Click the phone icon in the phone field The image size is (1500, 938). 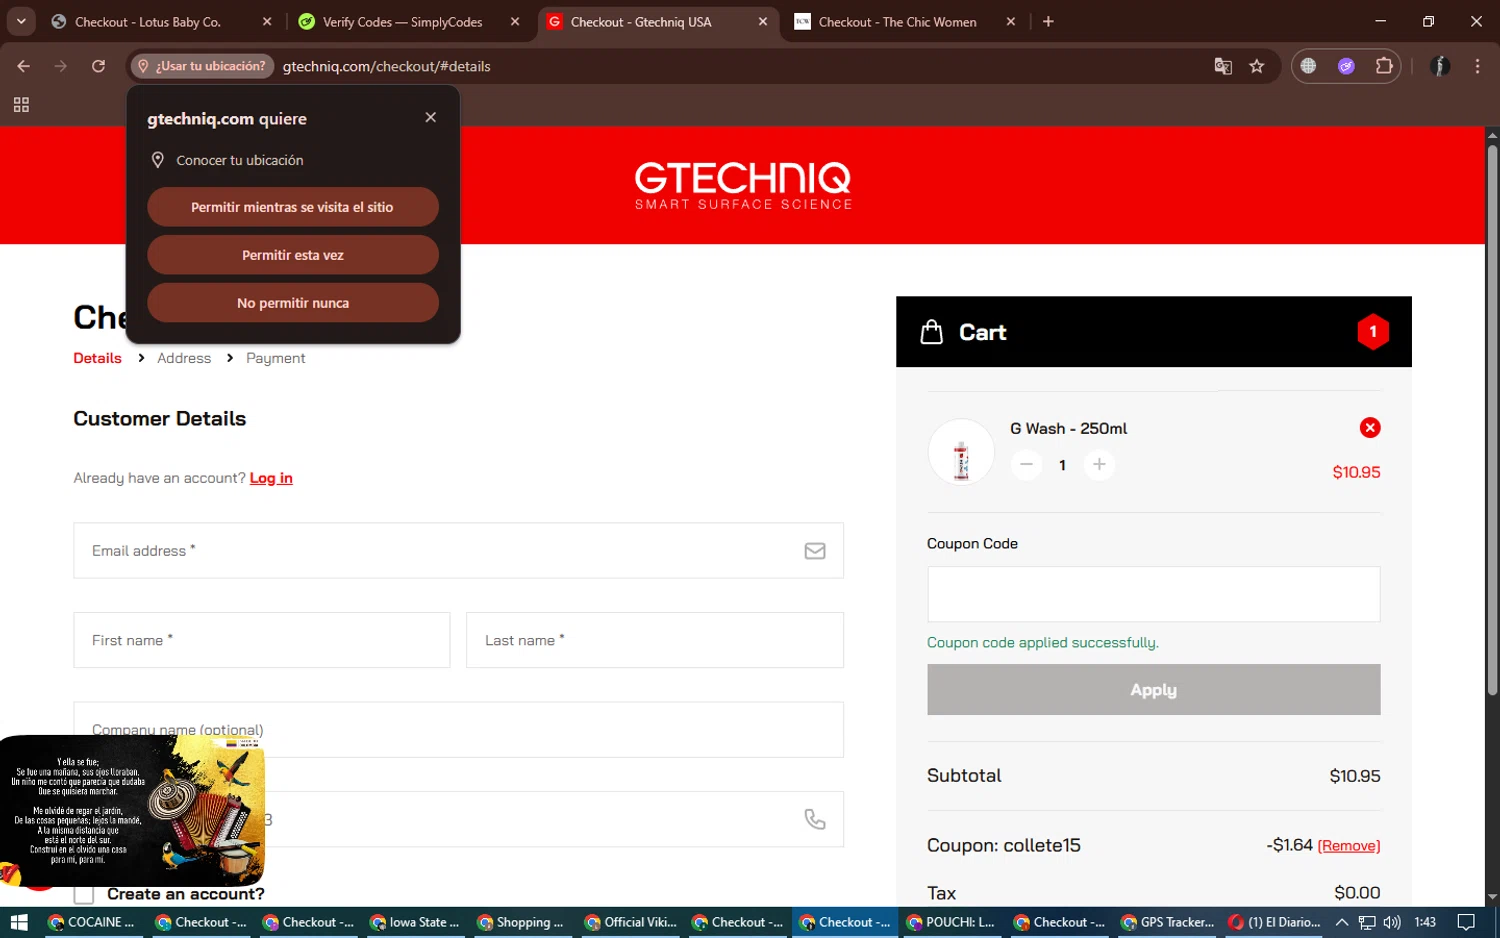tap(815, 819)
